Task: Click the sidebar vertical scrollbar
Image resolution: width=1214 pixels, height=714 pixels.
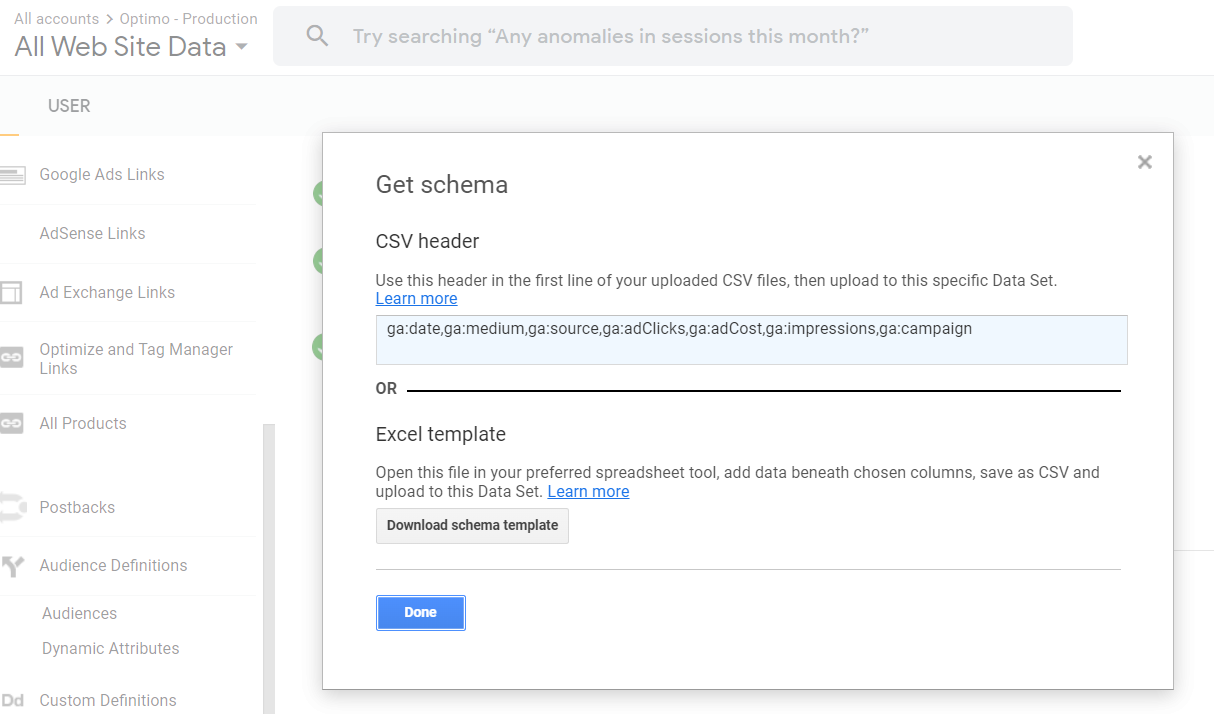Action: click(x=268, y=568)
